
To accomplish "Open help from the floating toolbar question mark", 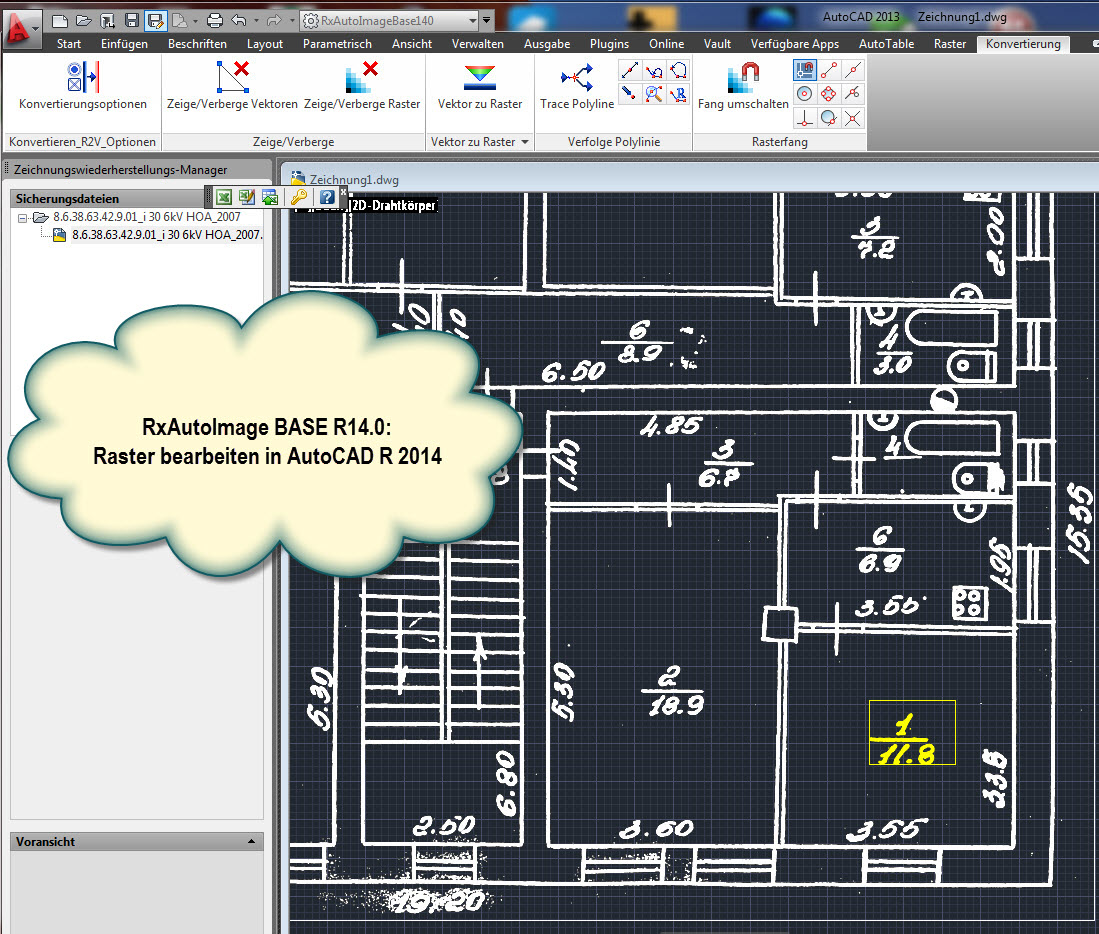I will coord(326,197).
